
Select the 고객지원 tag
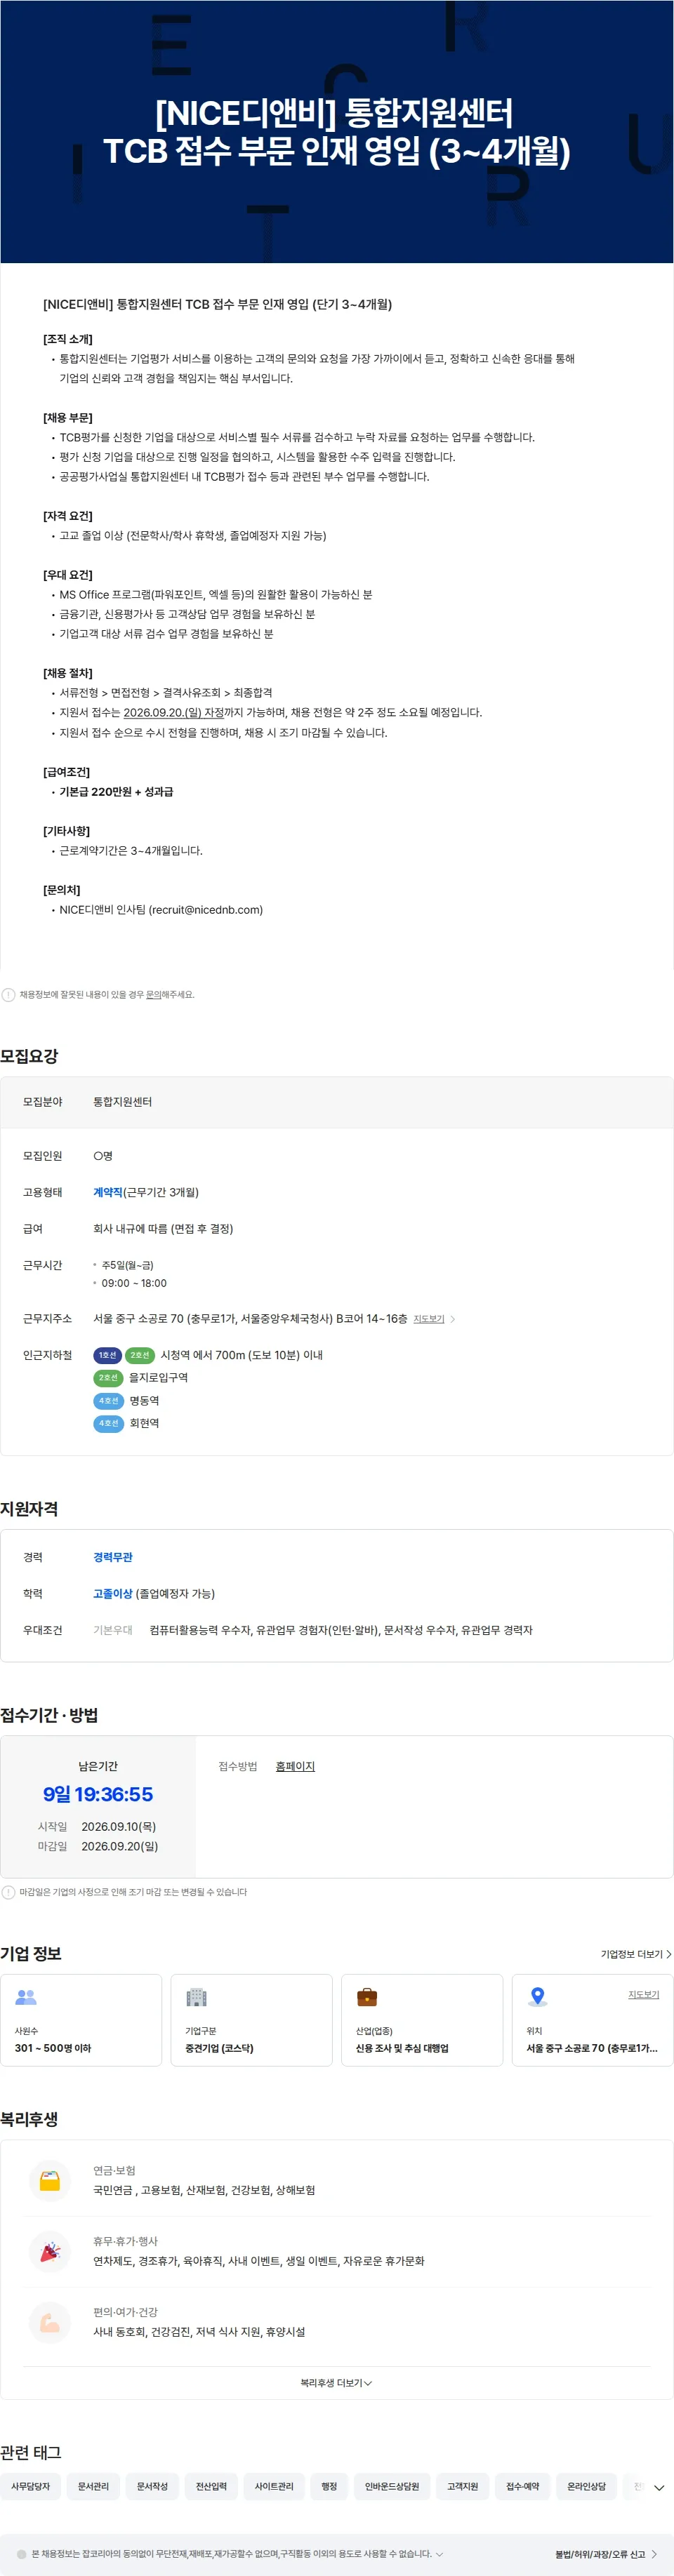click(x=462, y=2486)
